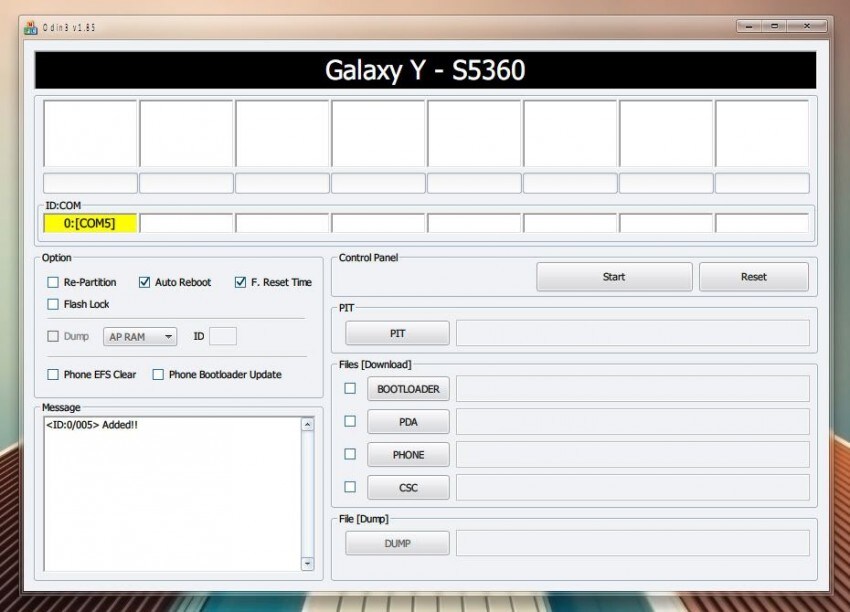Click the DUMP file button
Image resolution: width=850 pixels, height=612 pixels.
point(397,543)
